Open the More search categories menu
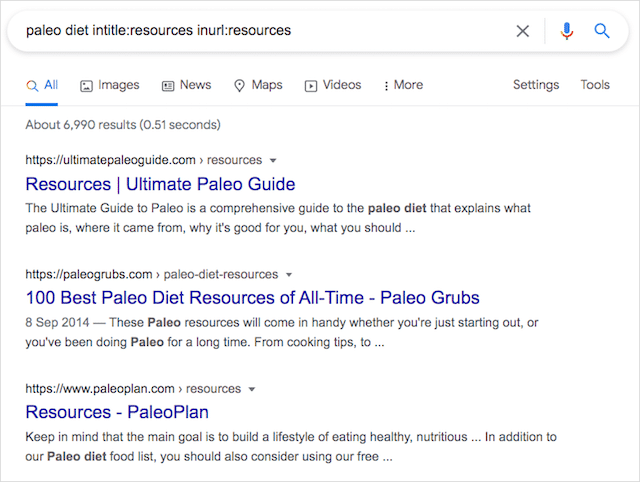 point(403,85)
